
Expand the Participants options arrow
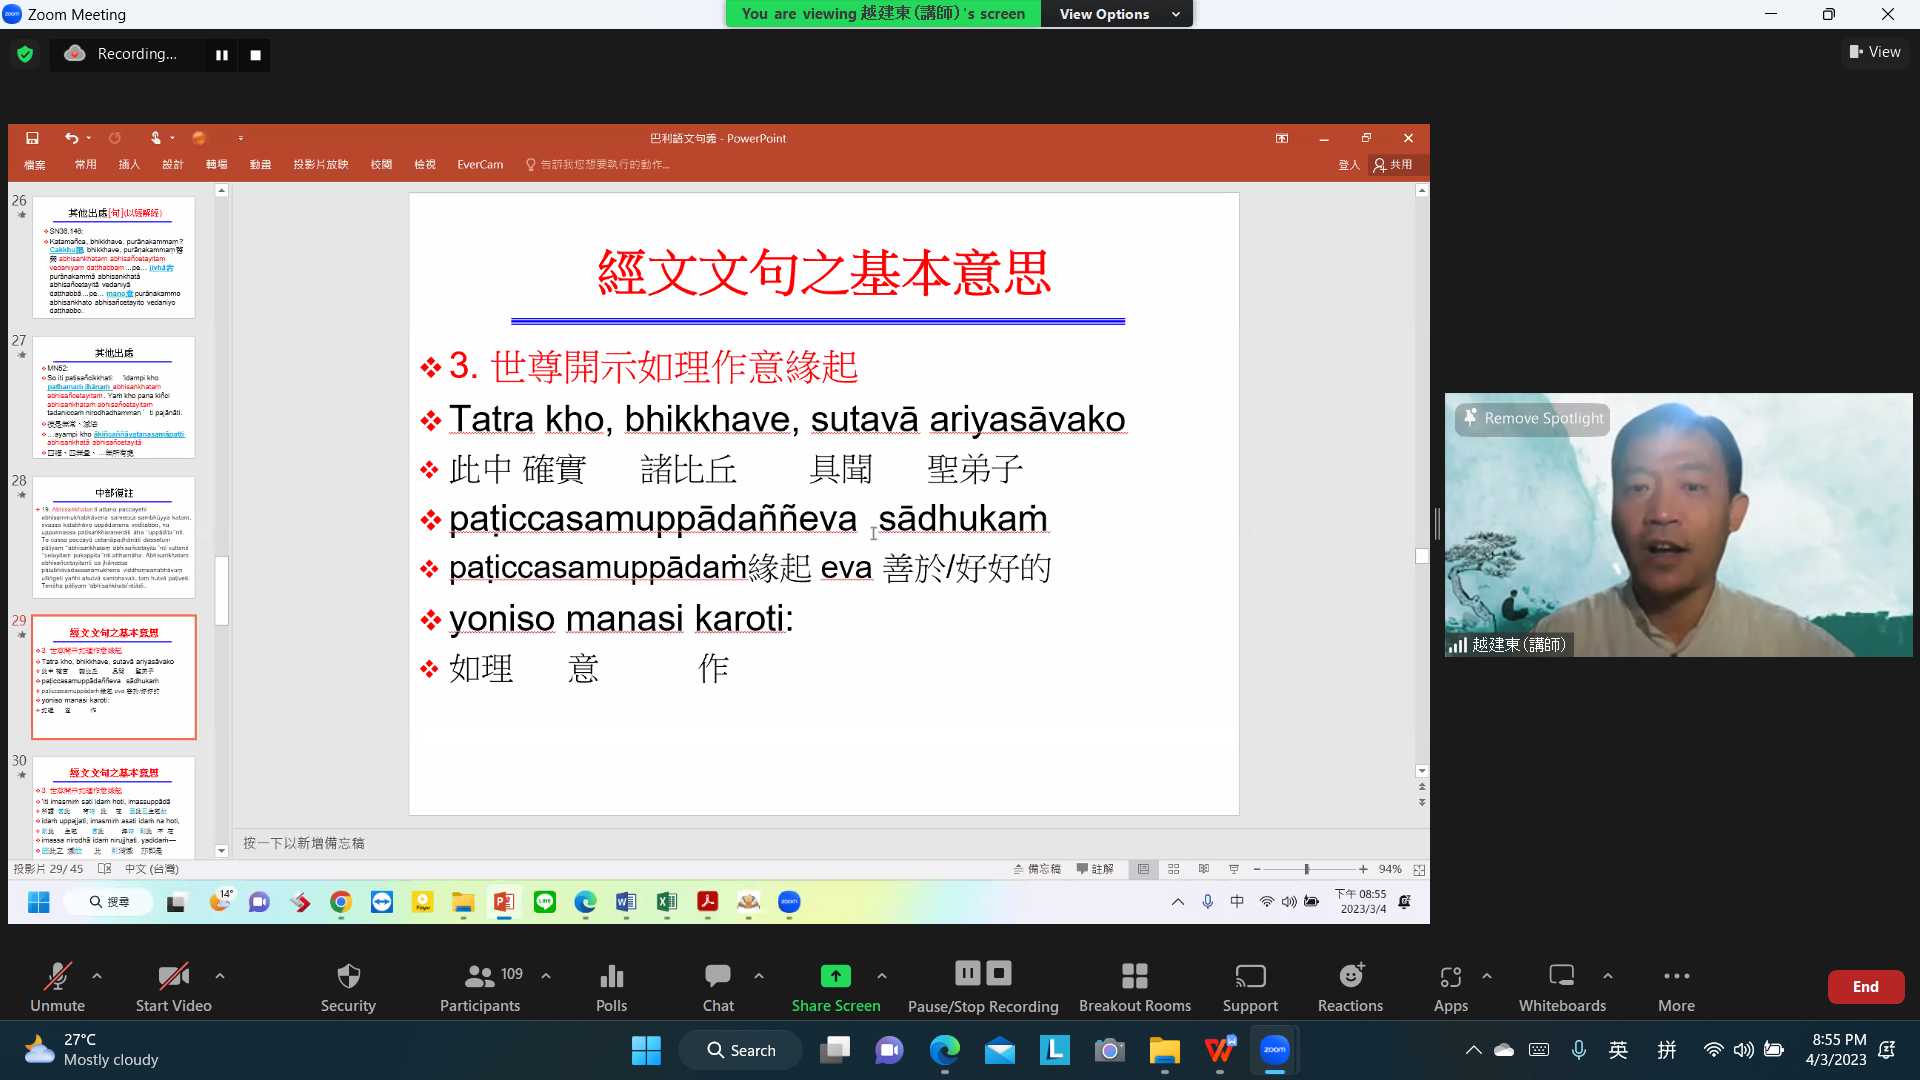tap(546, 975)
